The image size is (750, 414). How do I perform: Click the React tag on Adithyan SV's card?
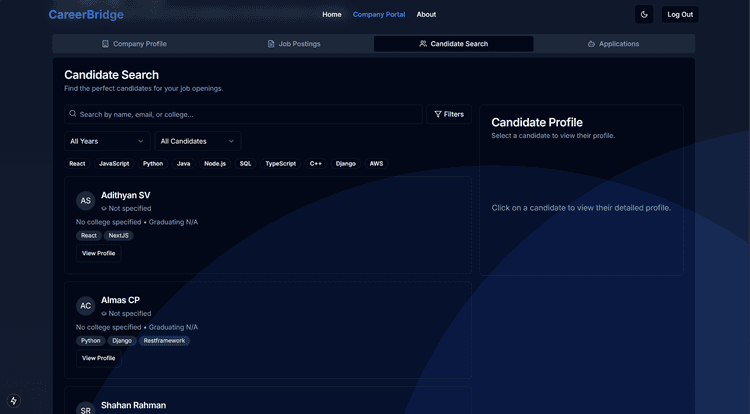click(x=88, y=236)
